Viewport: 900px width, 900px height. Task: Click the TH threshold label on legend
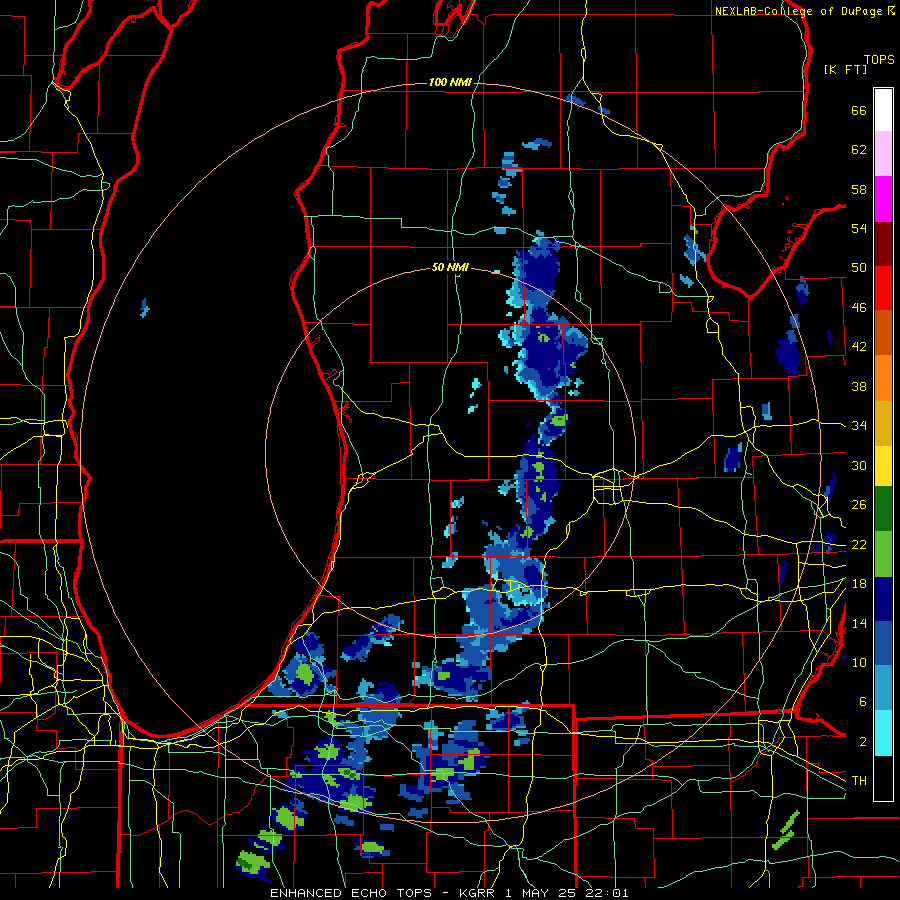click(859, 781)
